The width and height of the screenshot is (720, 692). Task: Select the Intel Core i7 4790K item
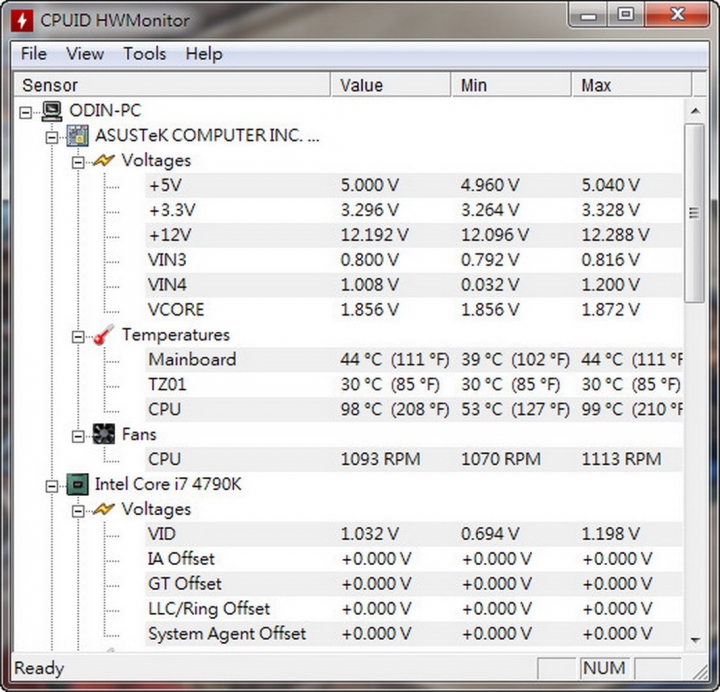coord(168,484)
